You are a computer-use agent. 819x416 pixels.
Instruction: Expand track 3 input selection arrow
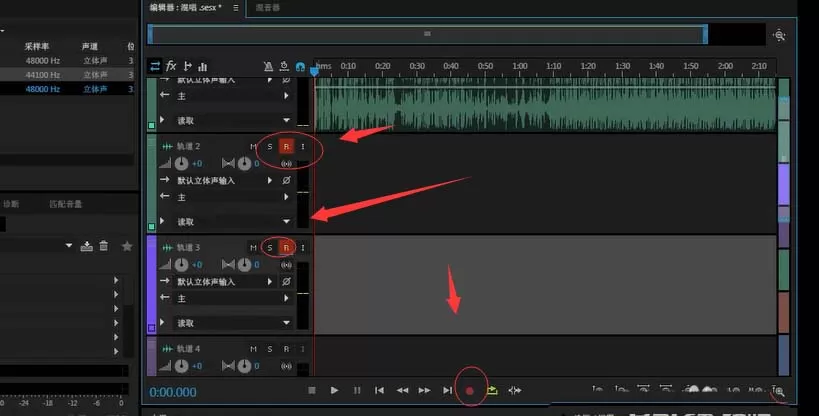pos(270,282)
